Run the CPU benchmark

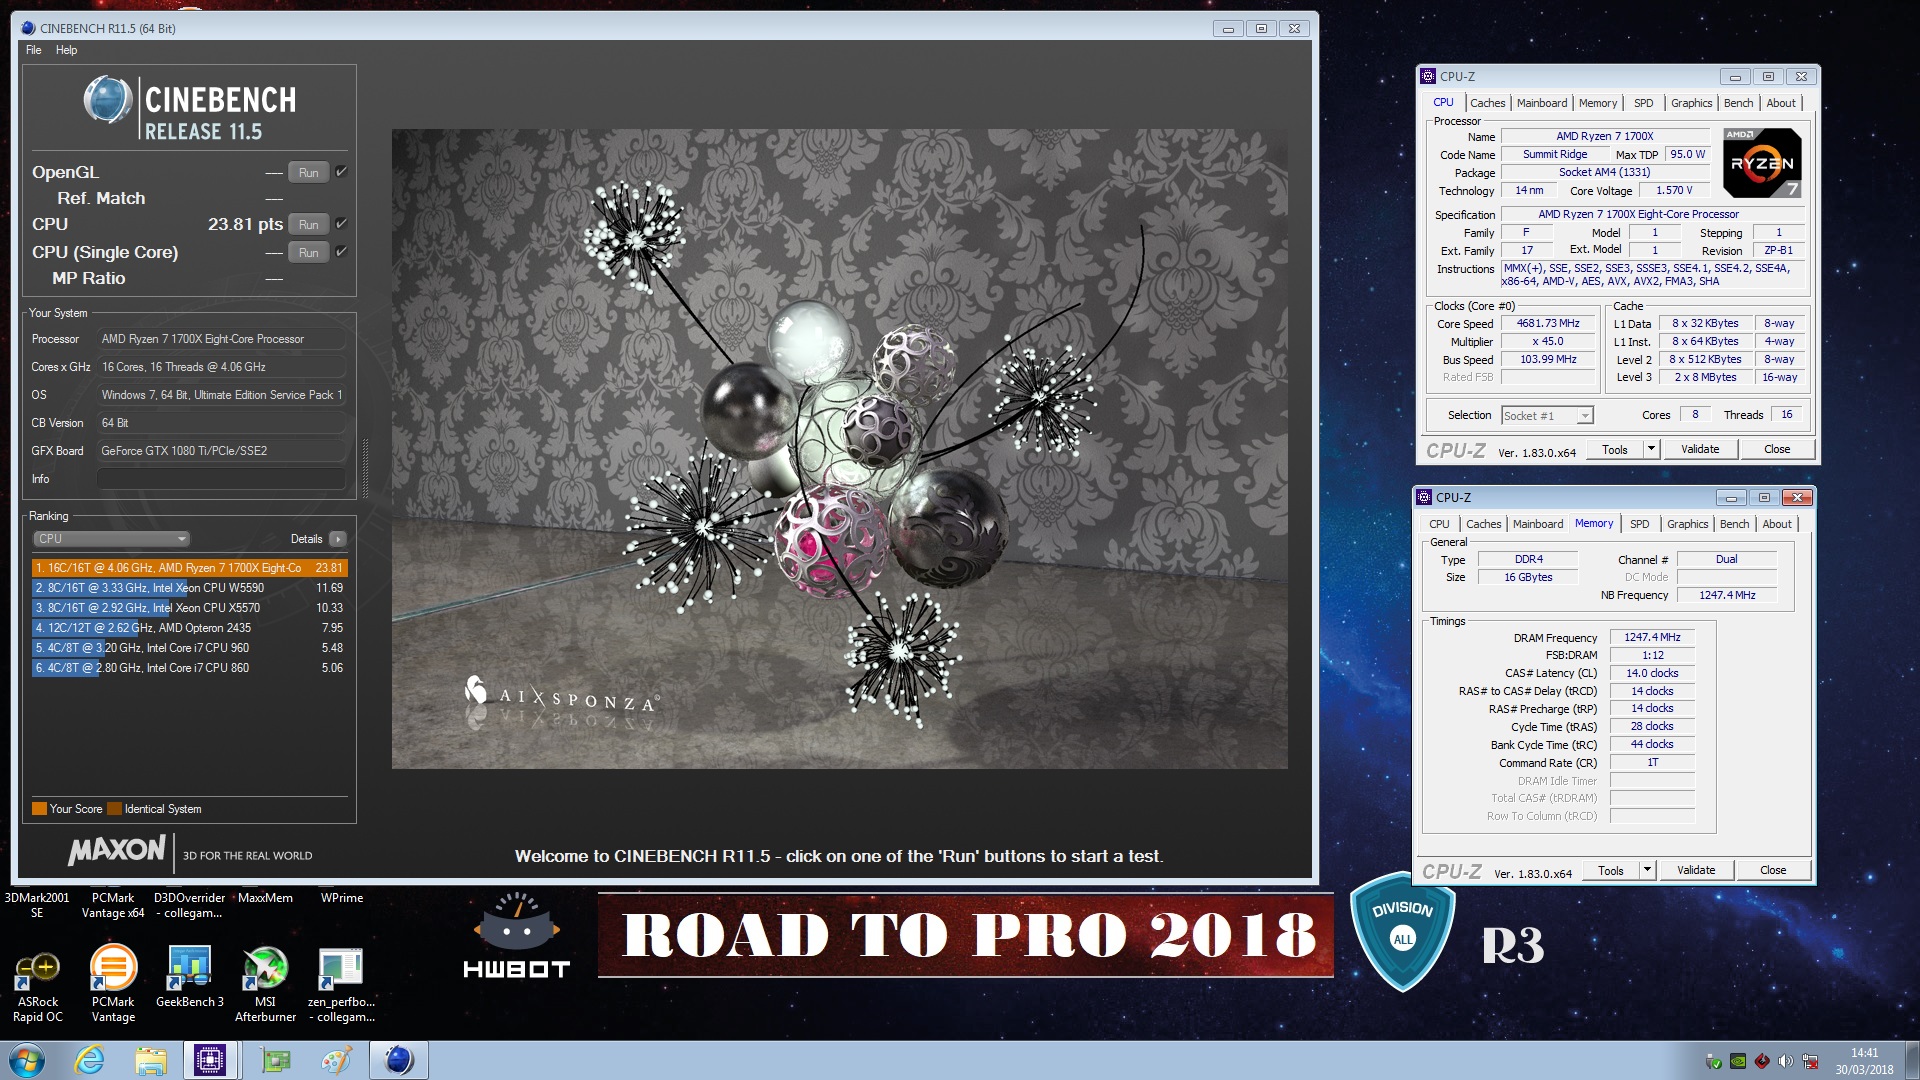(308, 224)
